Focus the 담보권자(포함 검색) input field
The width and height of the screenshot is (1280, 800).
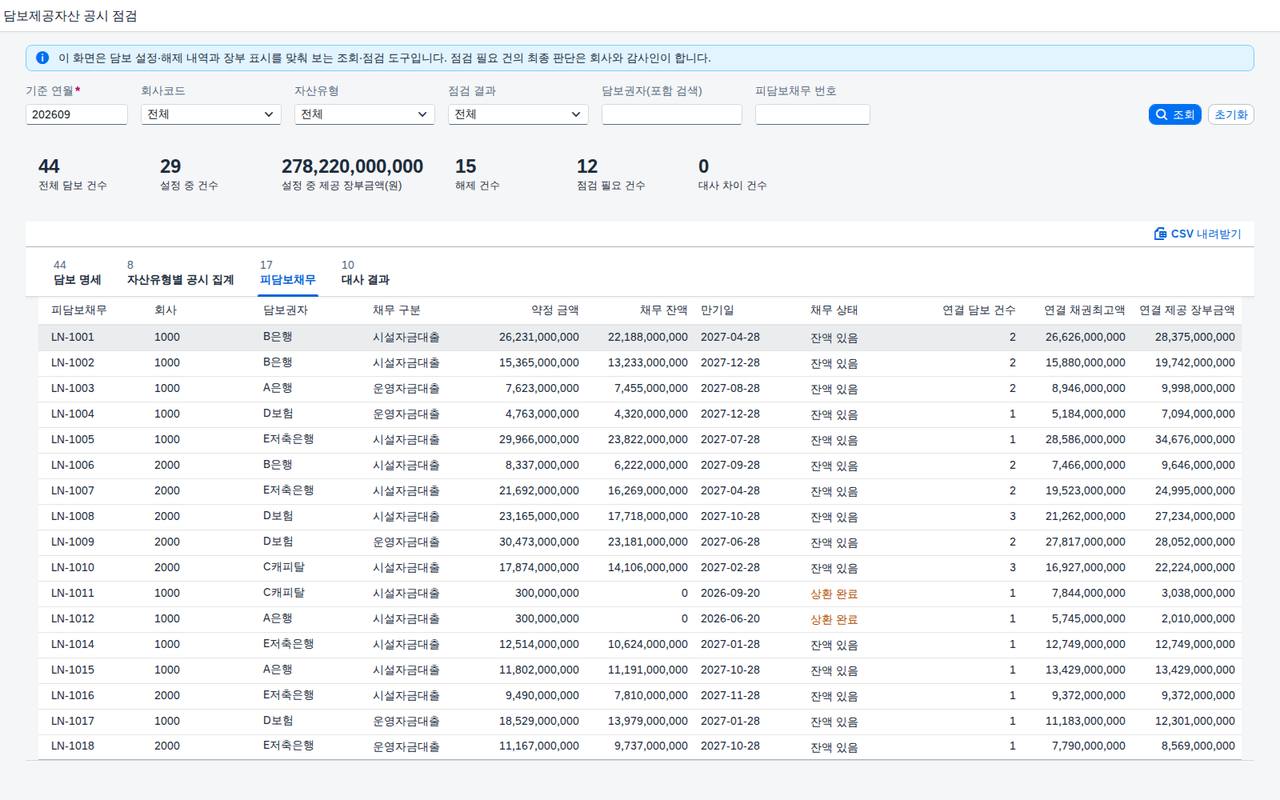pos(672,115)
